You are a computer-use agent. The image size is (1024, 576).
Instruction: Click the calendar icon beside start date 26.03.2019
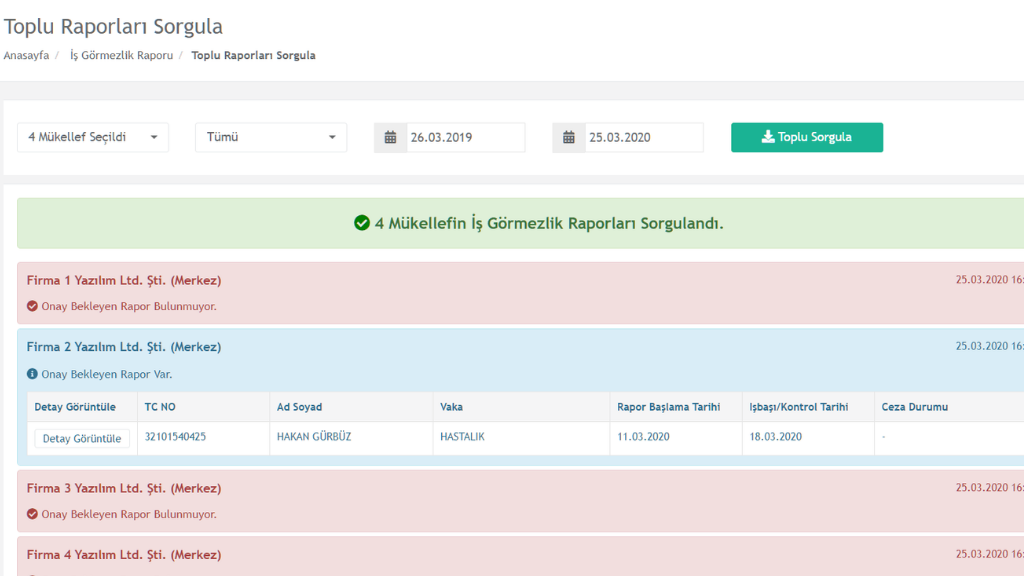tap(390, 138)
